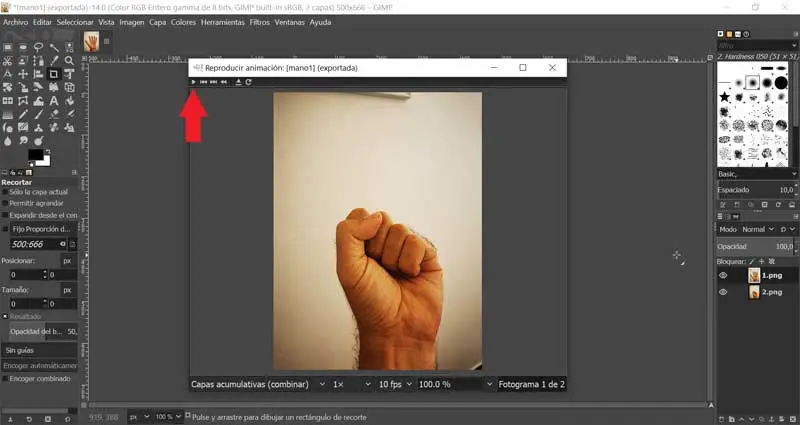Image resolution: width=800 pixels, height=425 pixels.
Task: Click the 500:666 proportion input field
Action: pos(34,244)
